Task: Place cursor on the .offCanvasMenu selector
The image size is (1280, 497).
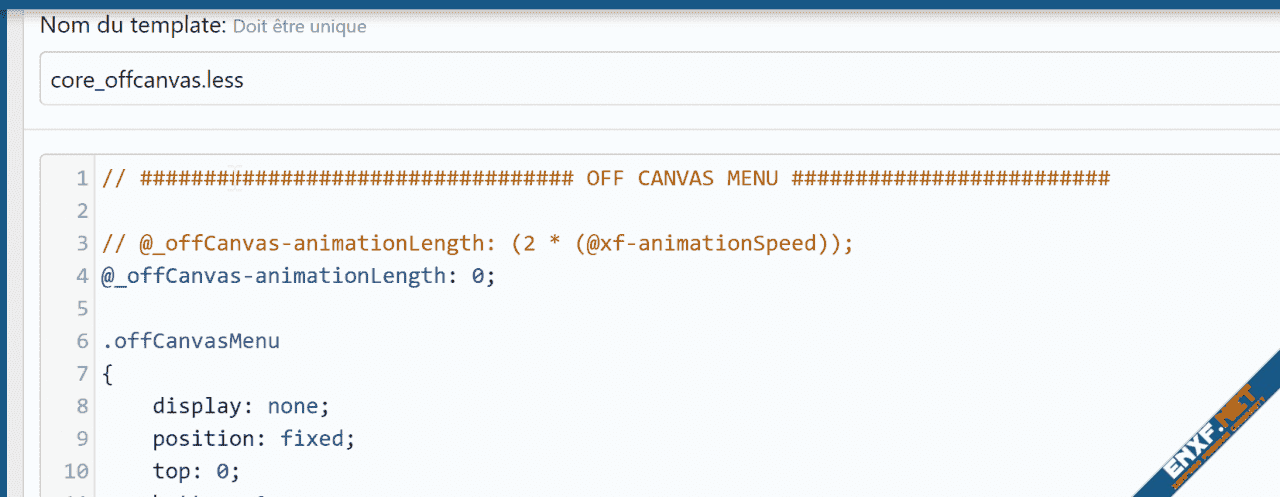Action: click(191, 341)
